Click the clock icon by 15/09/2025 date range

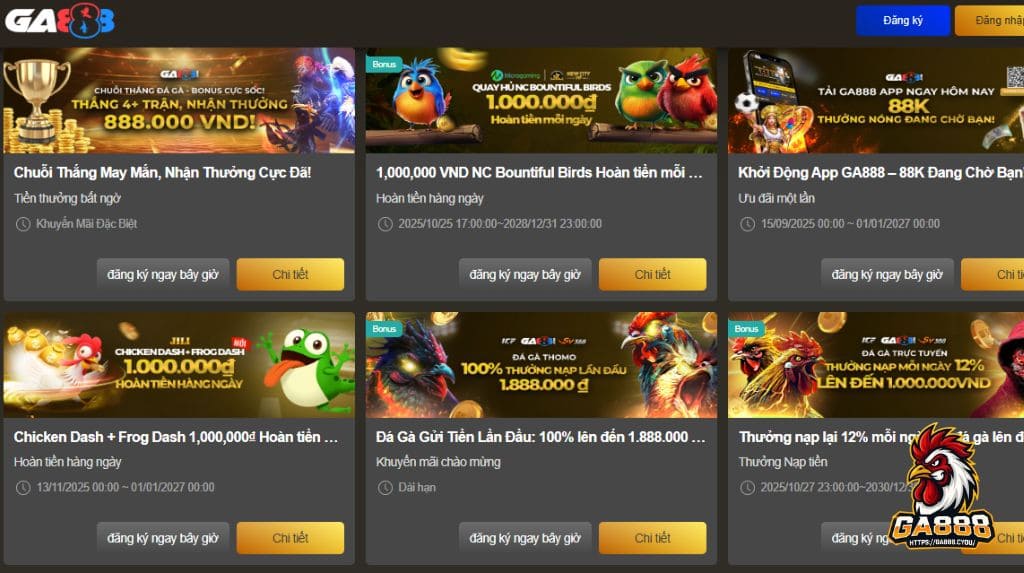pos(748,224)
